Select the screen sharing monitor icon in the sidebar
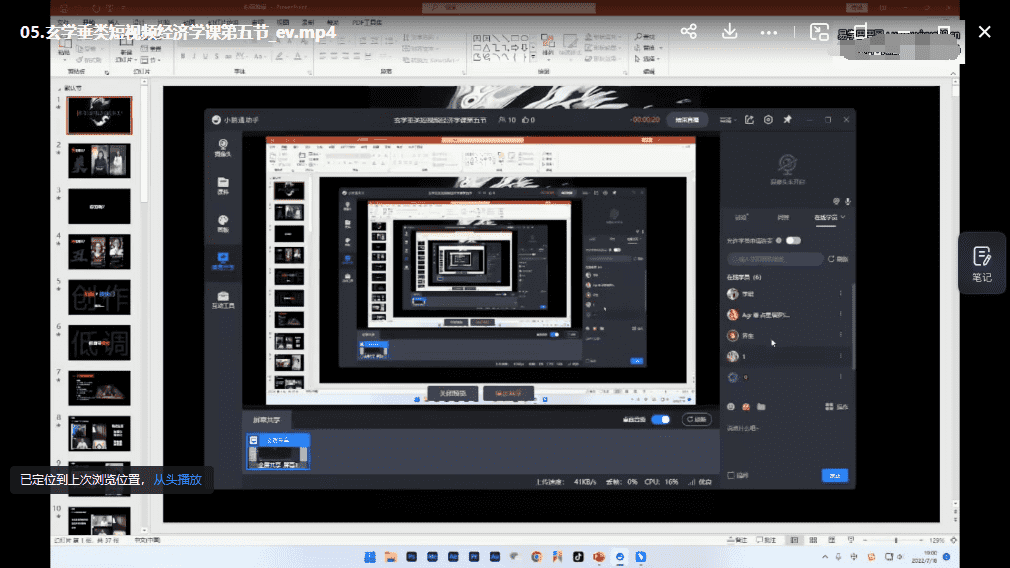1010x568 pixels. coord(222,261)
